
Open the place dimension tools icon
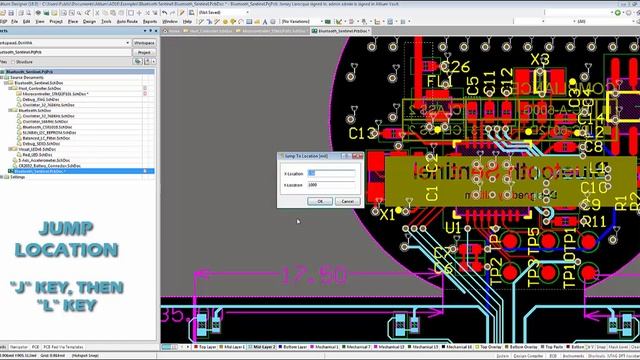pos(377,21)
